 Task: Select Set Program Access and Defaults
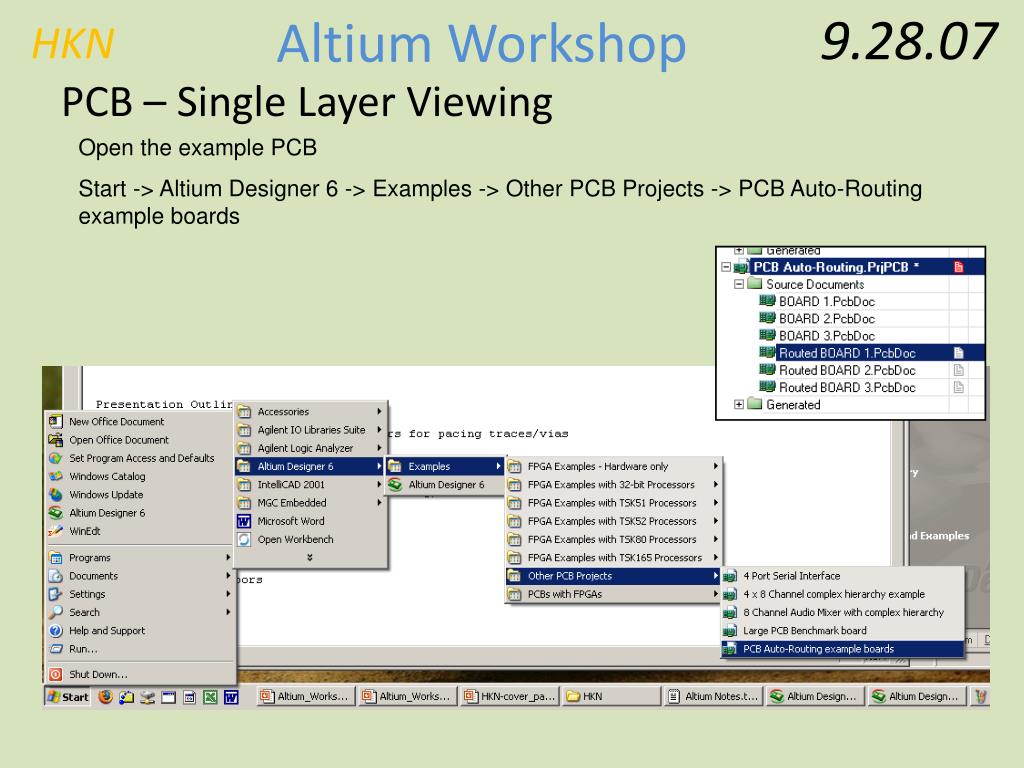click(x=140, y=458)
